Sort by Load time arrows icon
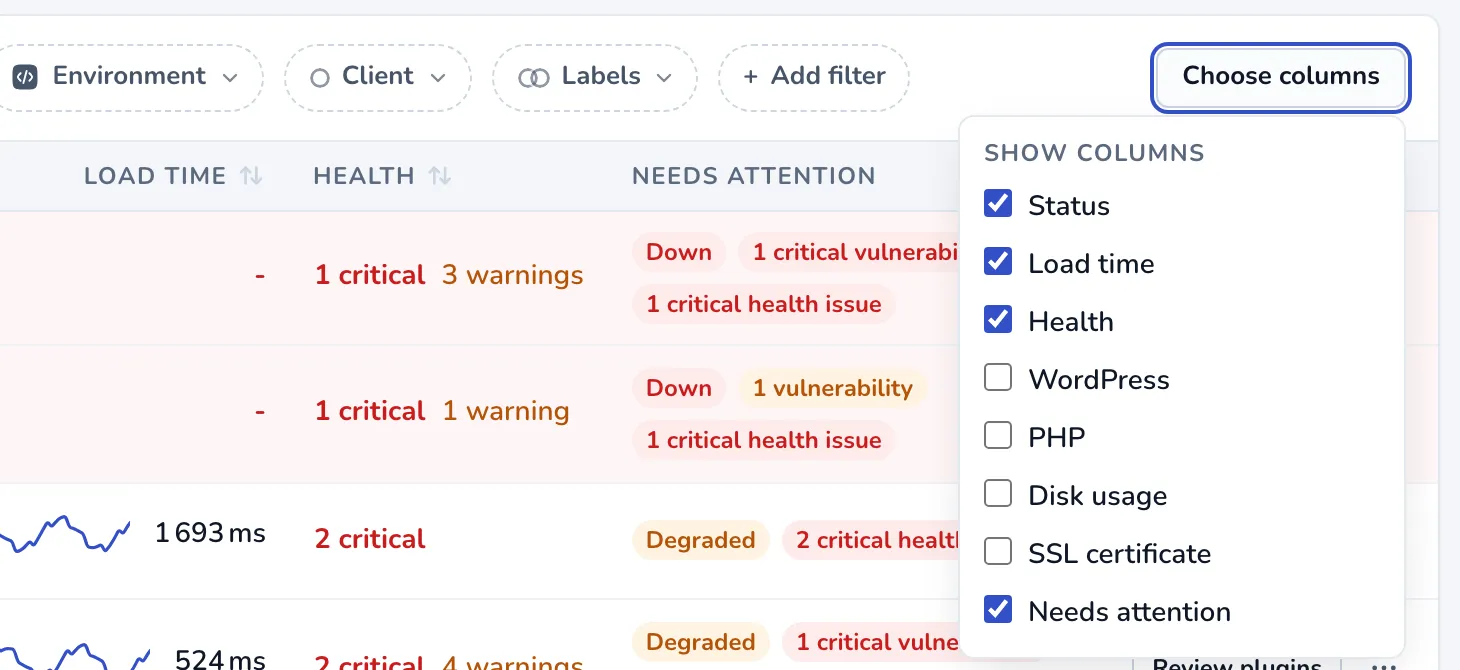This screenshot has height=670, width=1460. coord(251,176)
